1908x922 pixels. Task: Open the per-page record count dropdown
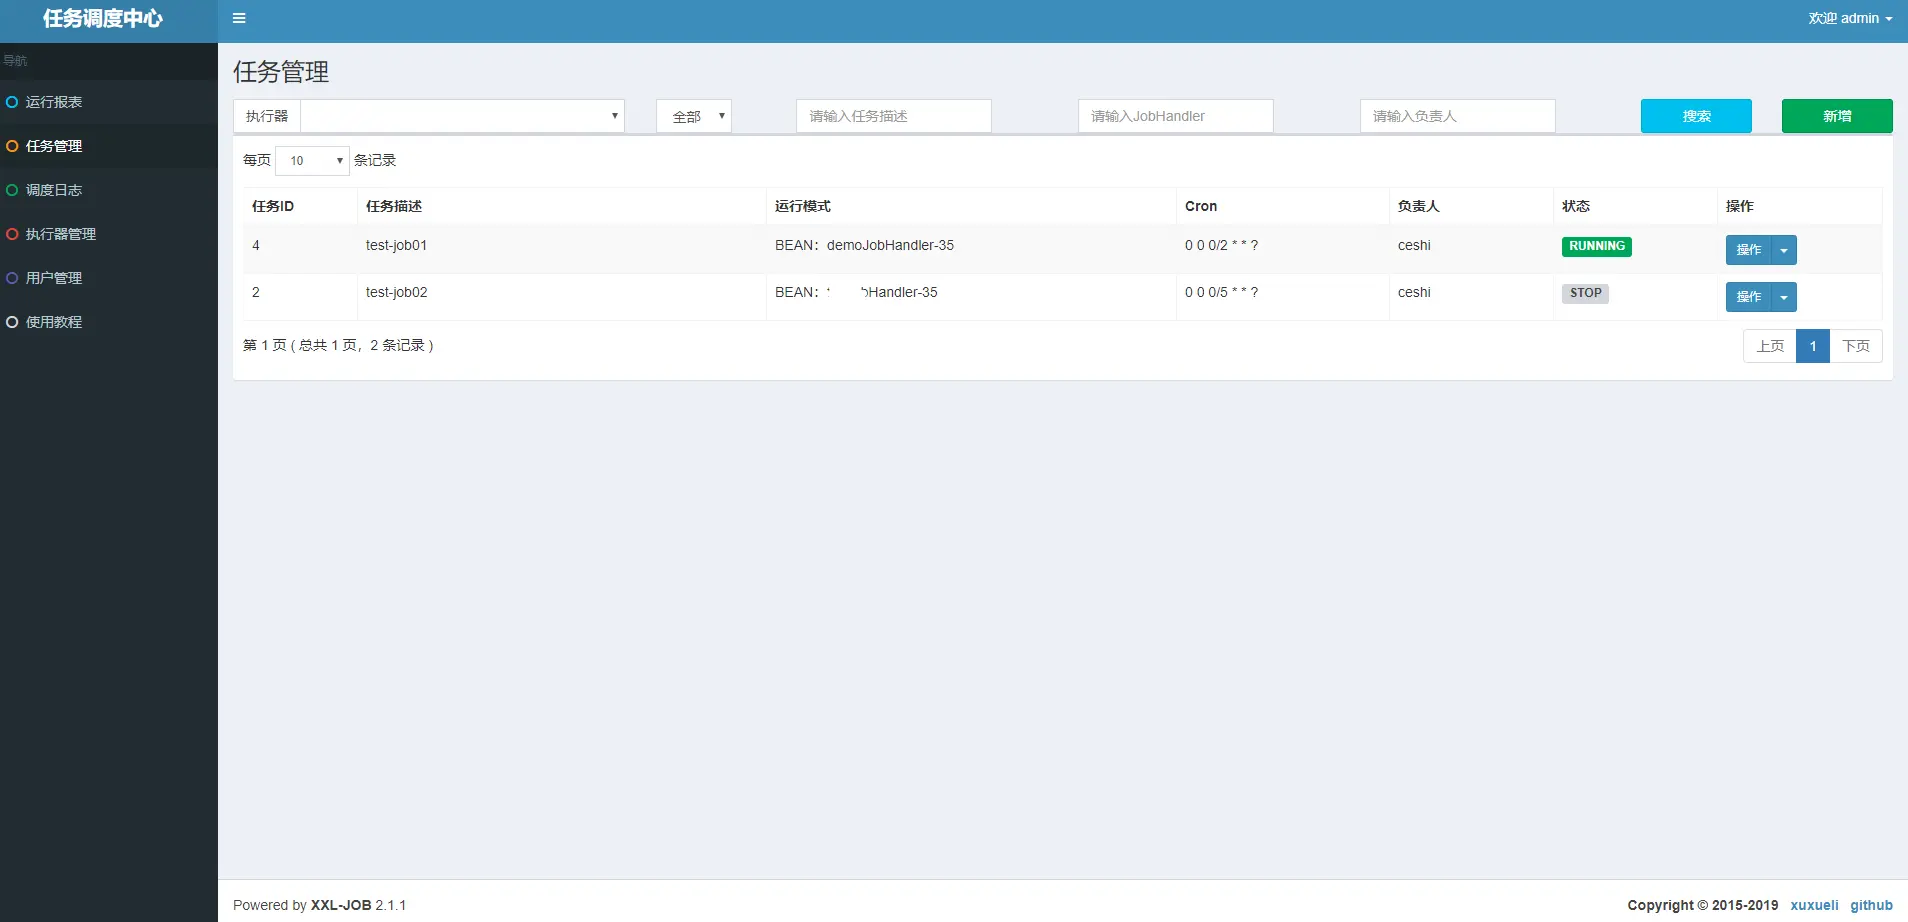coord(312,160)
